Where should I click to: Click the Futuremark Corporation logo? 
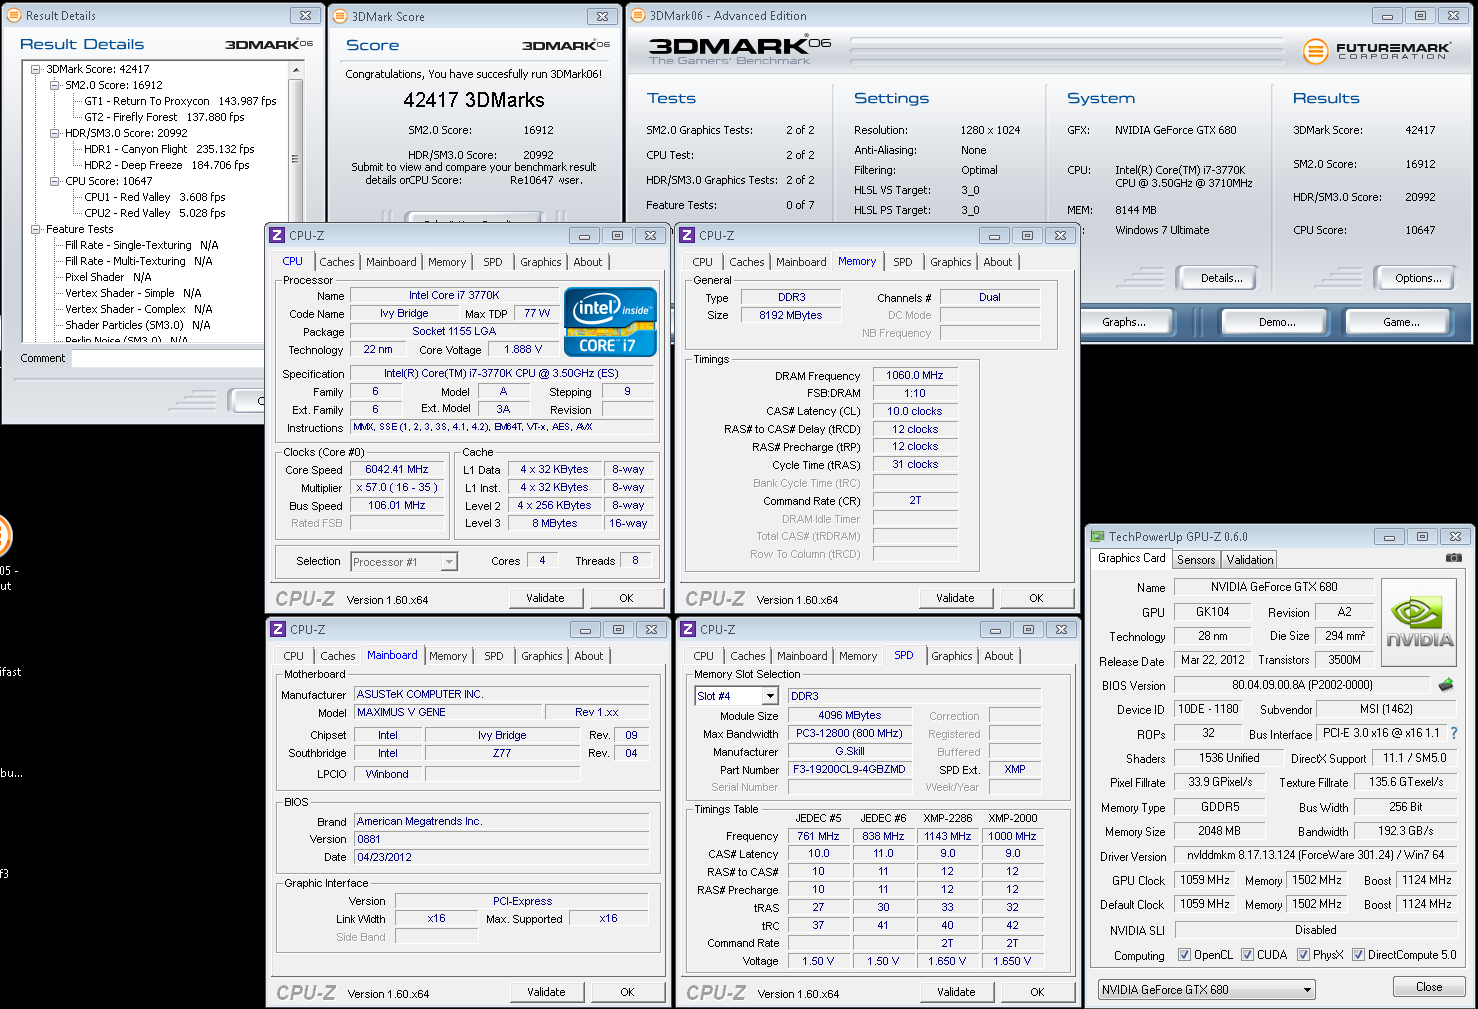point(1375,50)
